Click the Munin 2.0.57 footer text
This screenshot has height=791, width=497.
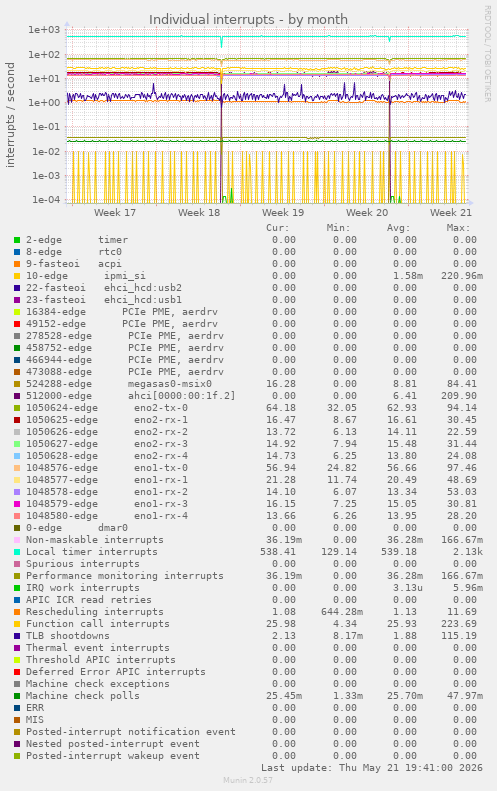coord(248,780)
